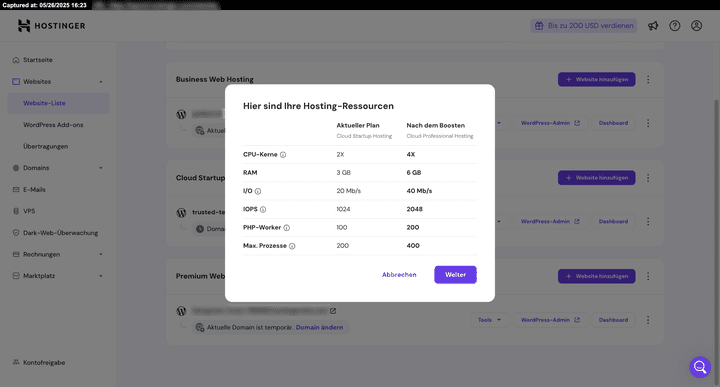Add website to Cloud Startup plan

(x=596, y=178)
